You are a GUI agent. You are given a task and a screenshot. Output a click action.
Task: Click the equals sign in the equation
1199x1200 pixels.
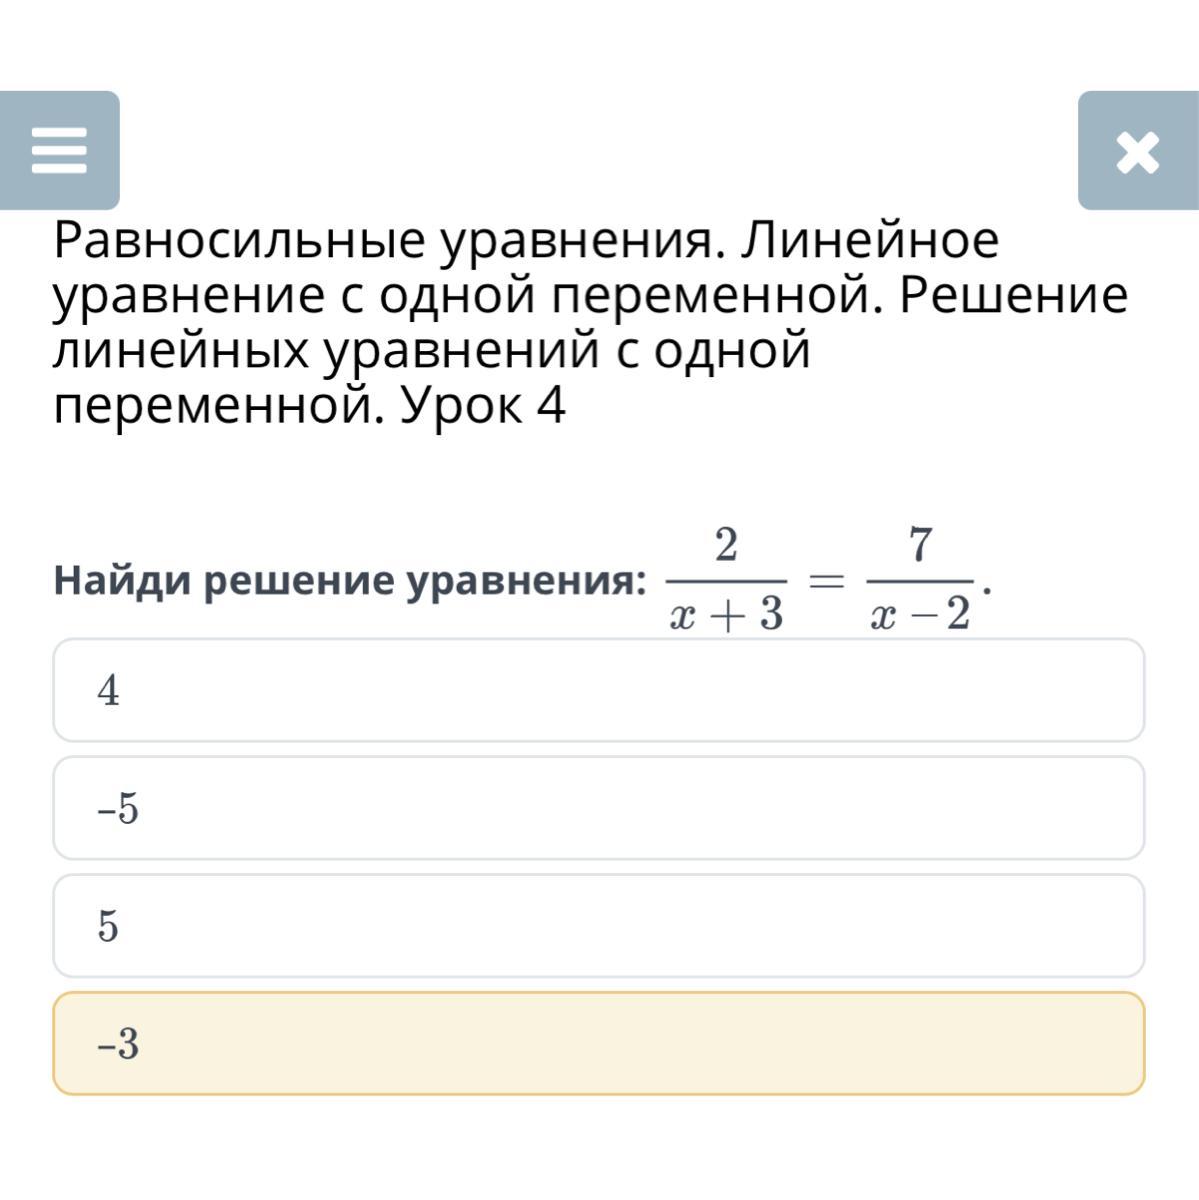click(826, 580)
